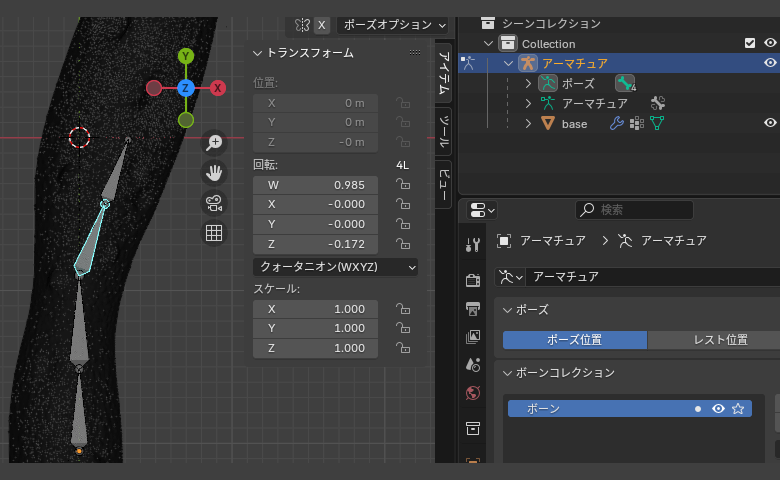Open the World properties globe icon
Screen dimensions: 780x480
coord(473,393)
